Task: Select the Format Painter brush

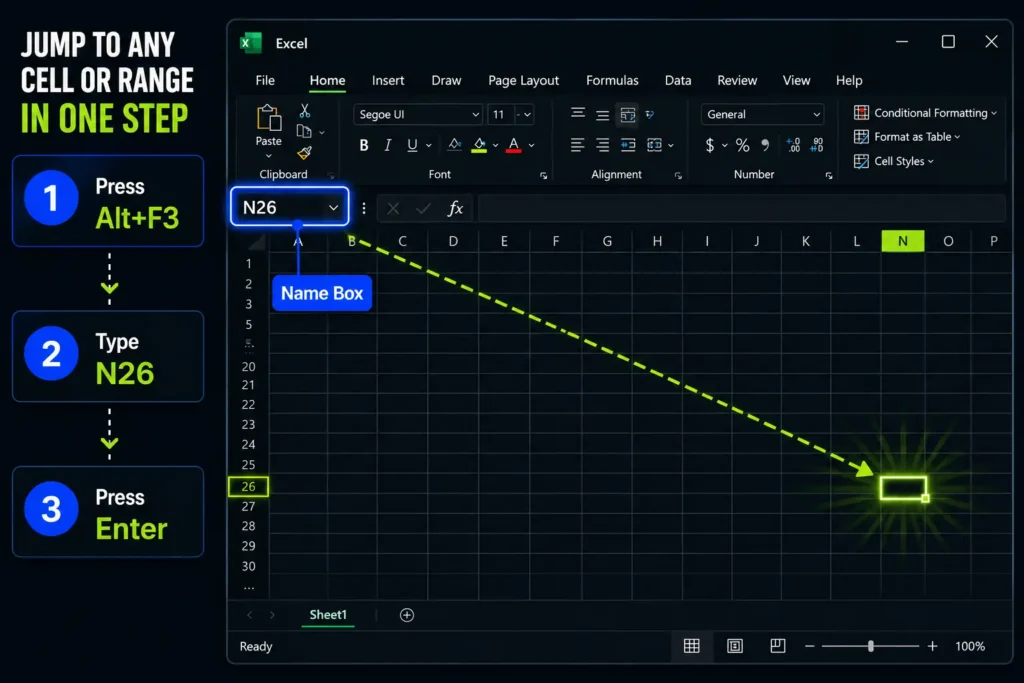Action: click(x=304, y=153)
